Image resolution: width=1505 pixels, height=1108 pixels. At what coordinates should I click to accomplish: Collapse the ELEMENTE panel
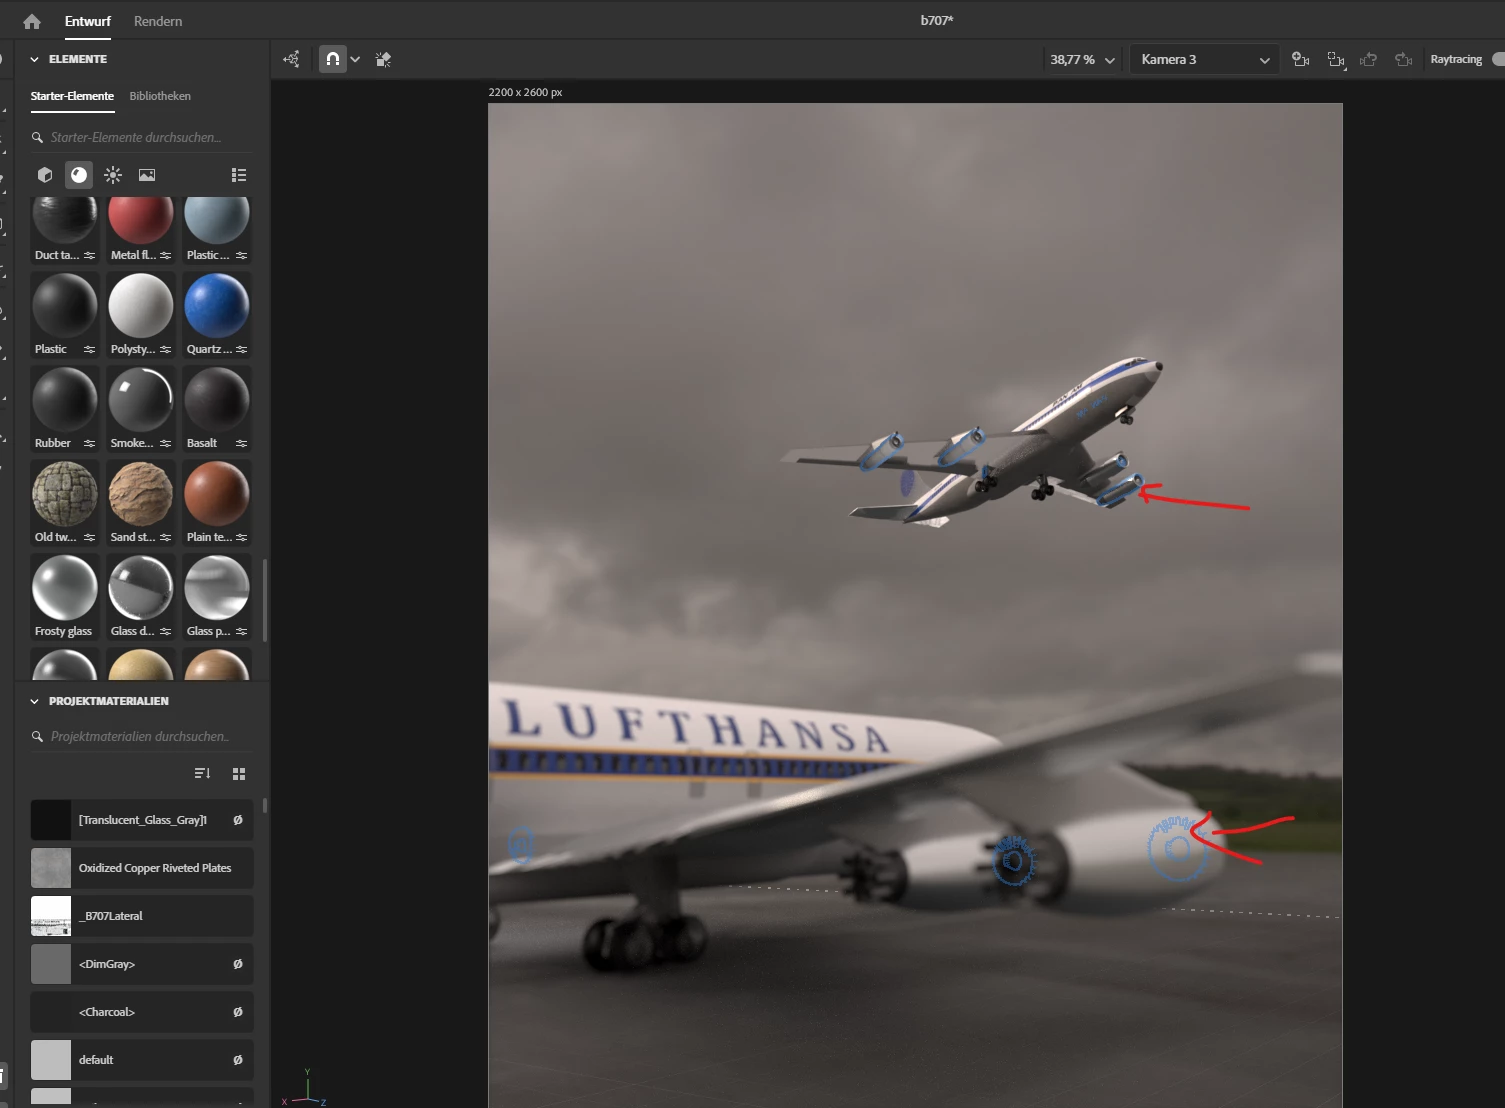click(34, 59)
